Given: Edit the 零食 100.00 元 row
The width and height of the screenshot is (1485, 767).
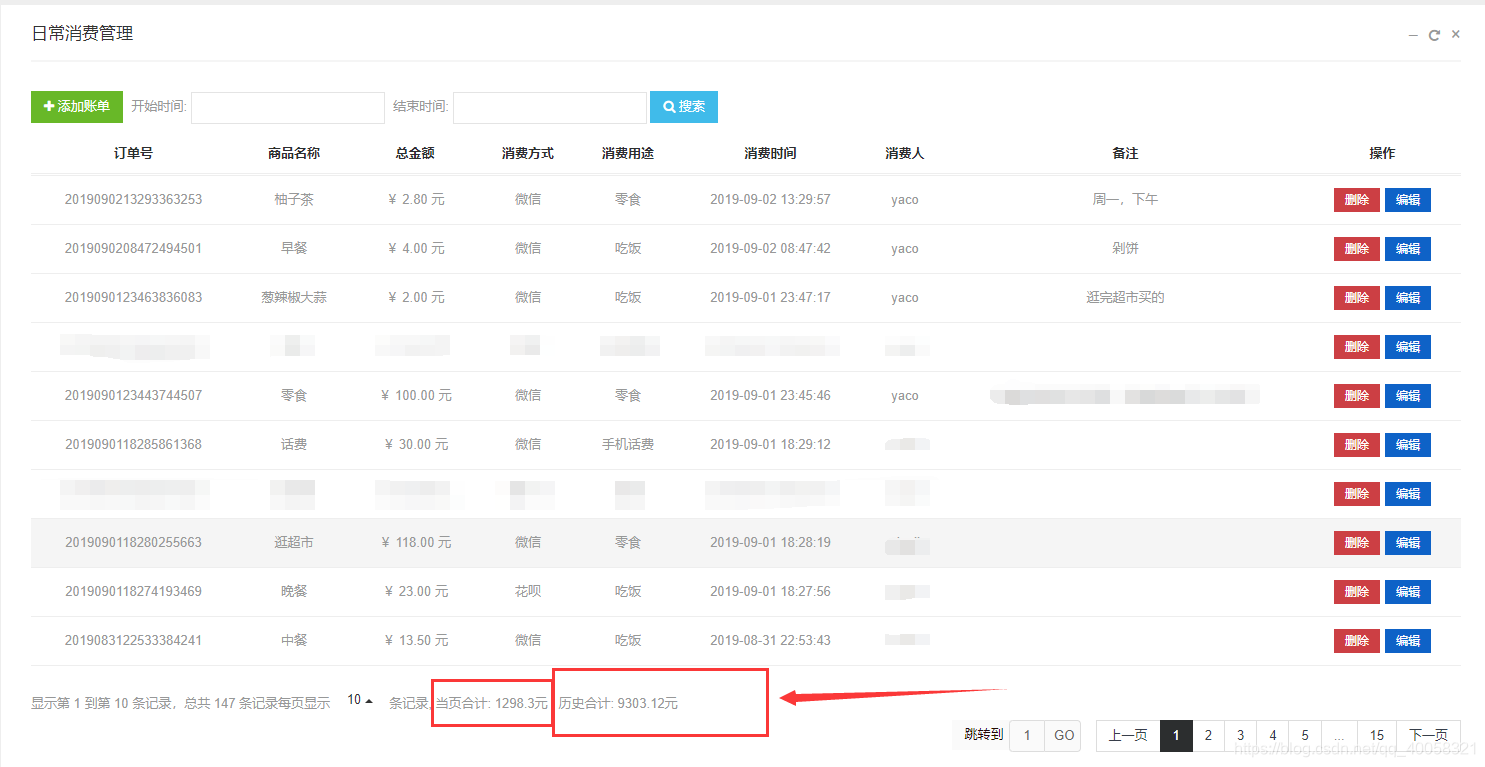Looking at the screenshot, I should point(1408,396).
